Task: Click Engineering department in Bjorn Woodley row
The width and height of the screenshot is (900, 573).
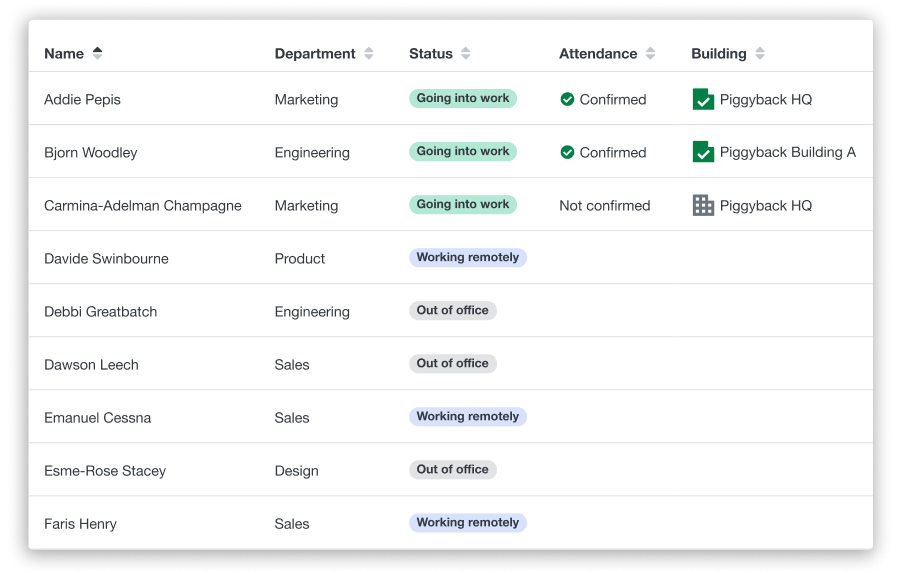Action: [312, 152]
